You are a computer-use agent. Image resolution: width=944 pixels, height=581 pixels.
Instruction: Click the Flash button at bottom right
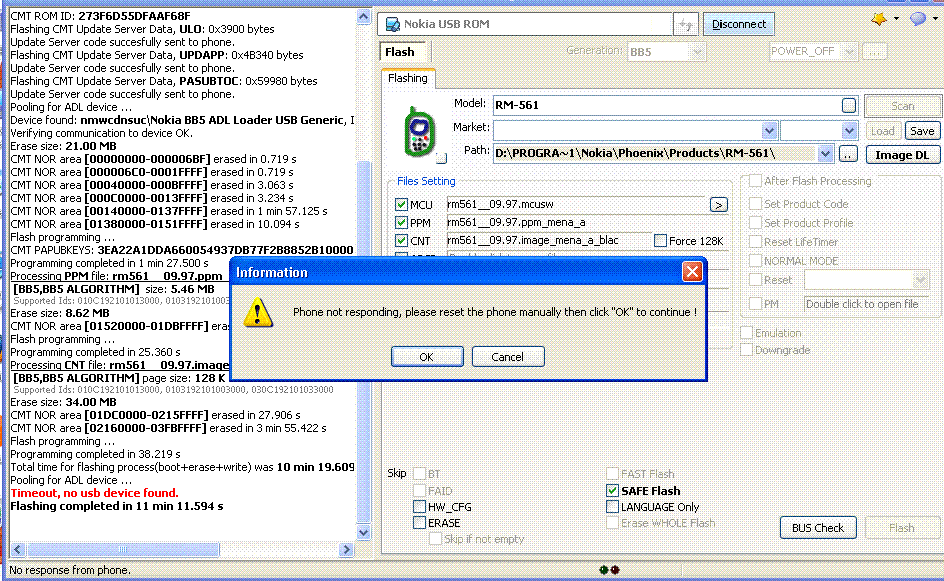click(902, 528)
